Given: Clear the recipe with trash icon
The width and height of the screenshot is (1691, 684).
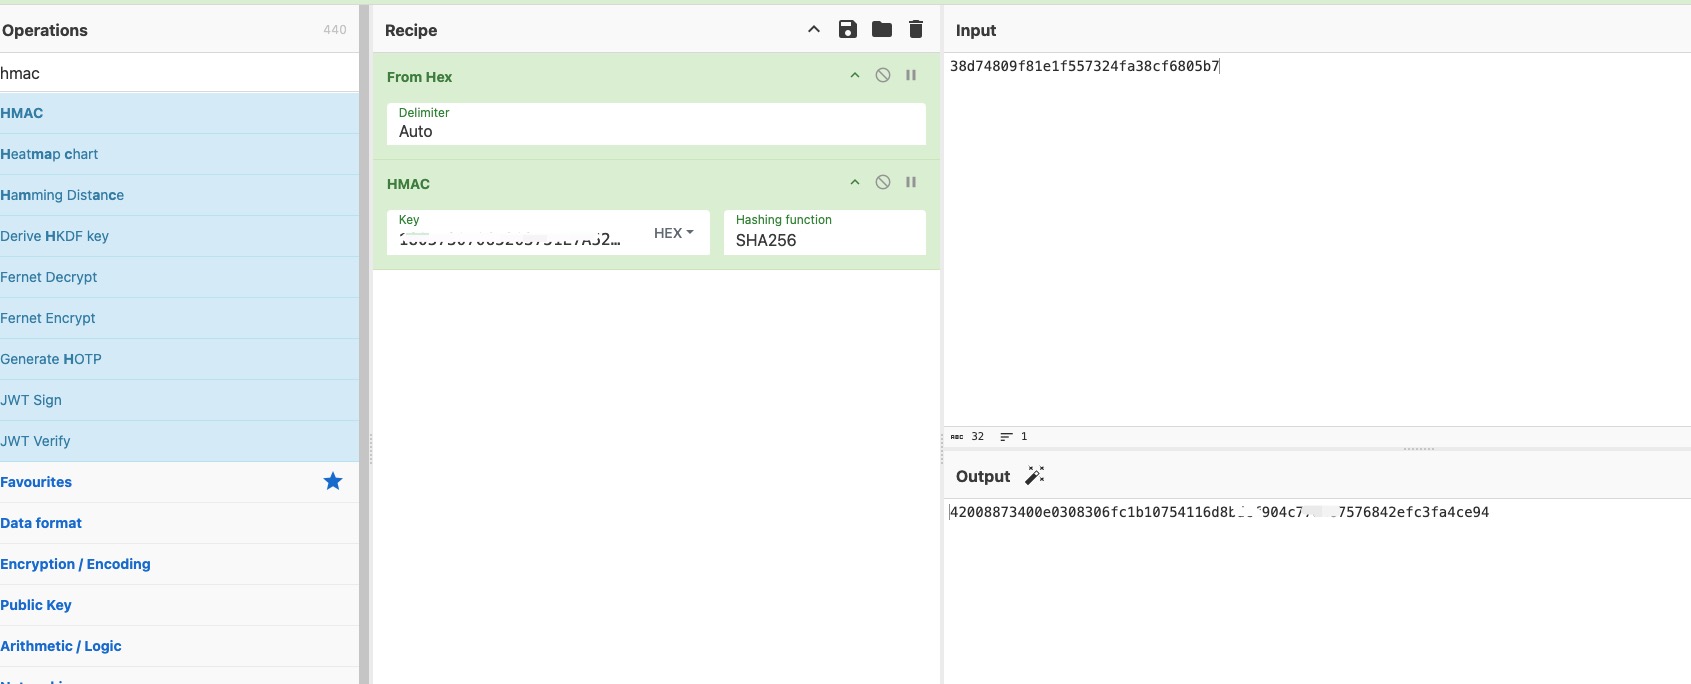Looking at the screenshot, I should 915,29.
